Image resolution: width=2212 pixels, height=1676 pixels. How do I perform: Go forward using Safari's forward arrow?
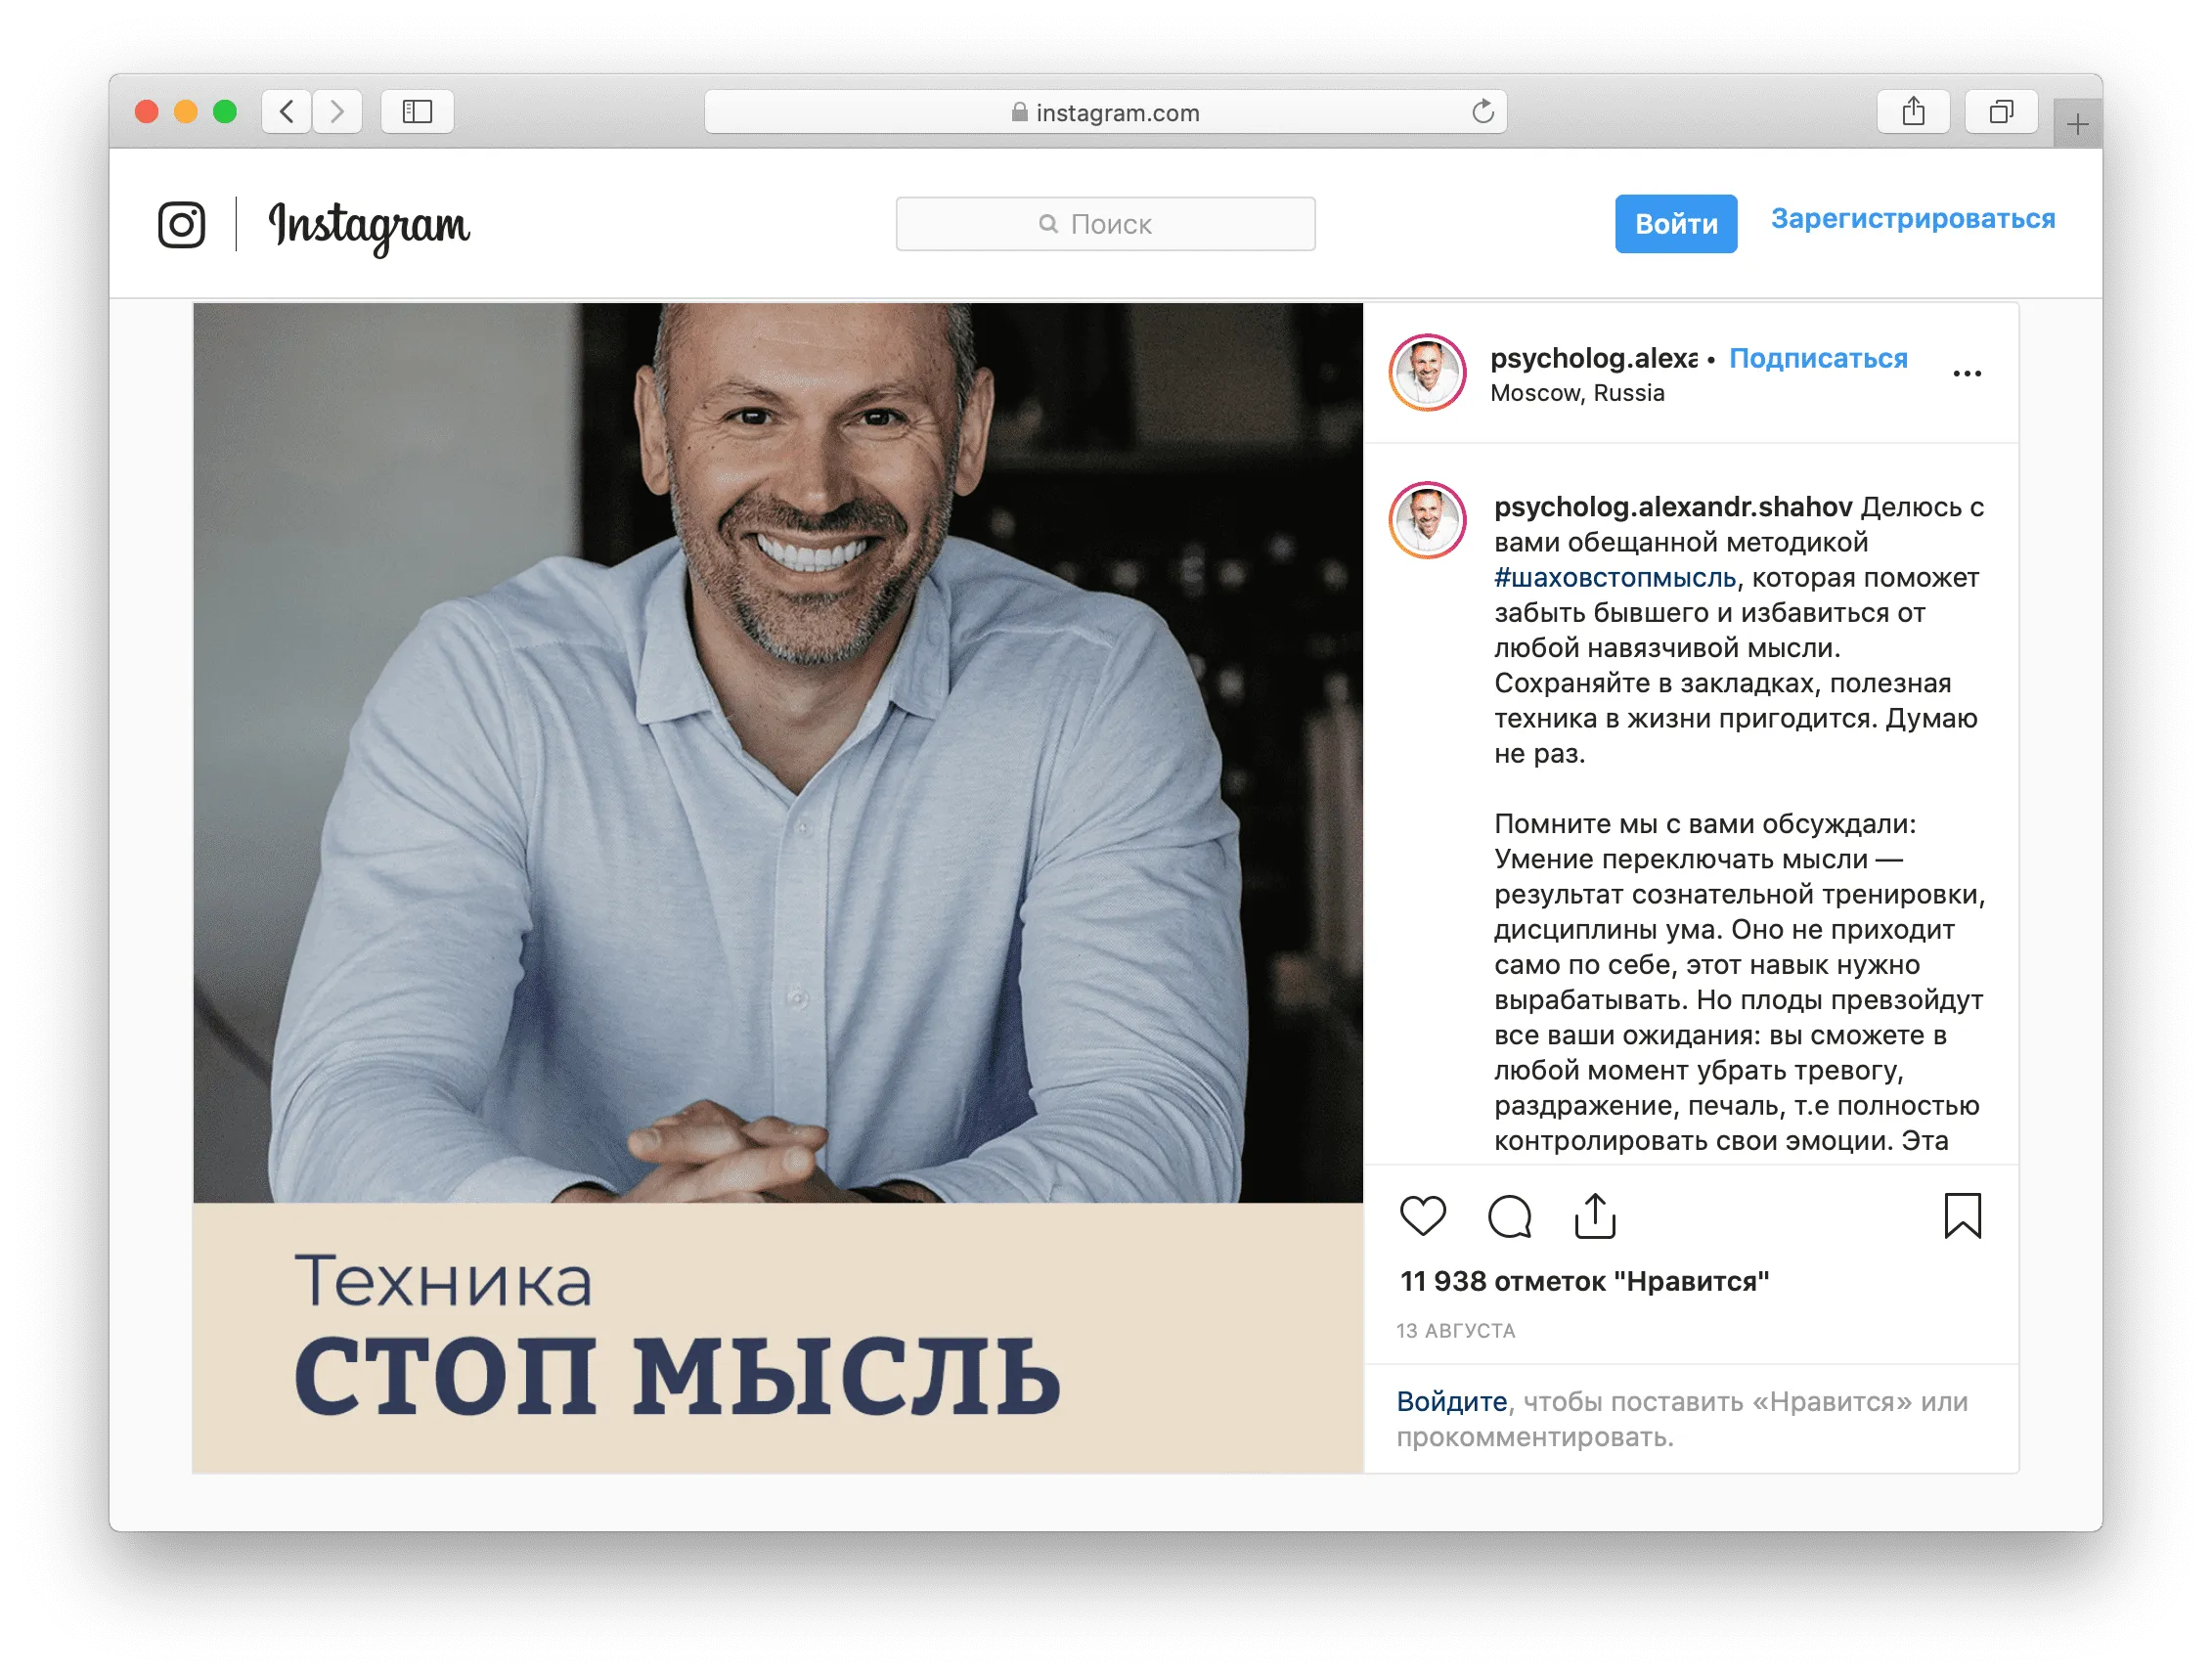pyautogui.click(x=337, y=111)
